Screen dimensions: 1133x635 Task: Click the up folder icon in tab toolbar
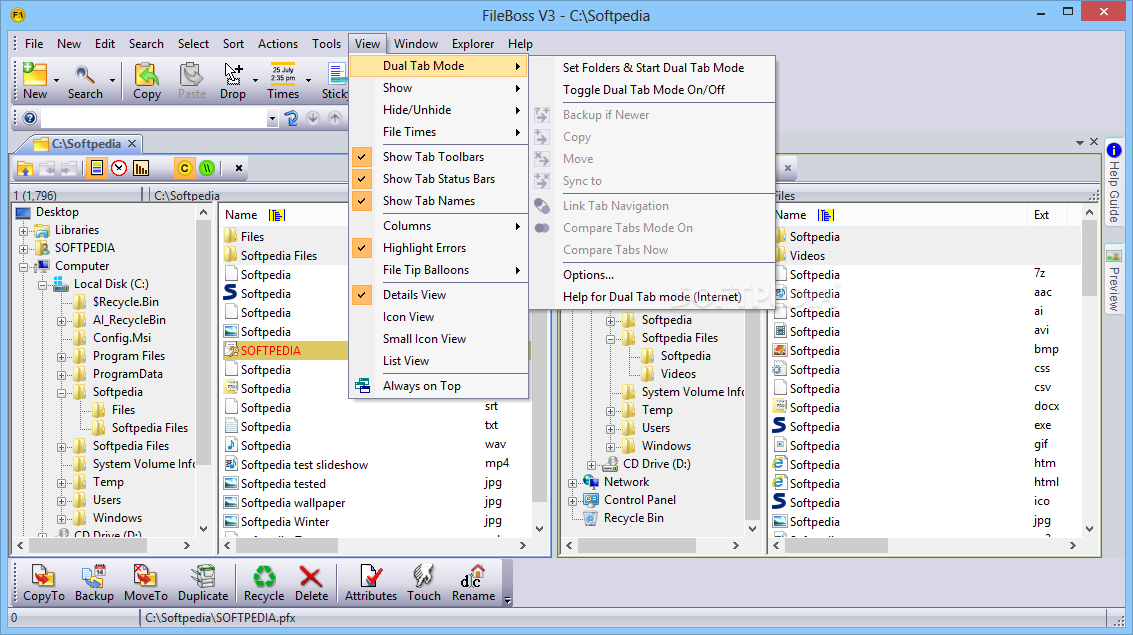point(25,168)
